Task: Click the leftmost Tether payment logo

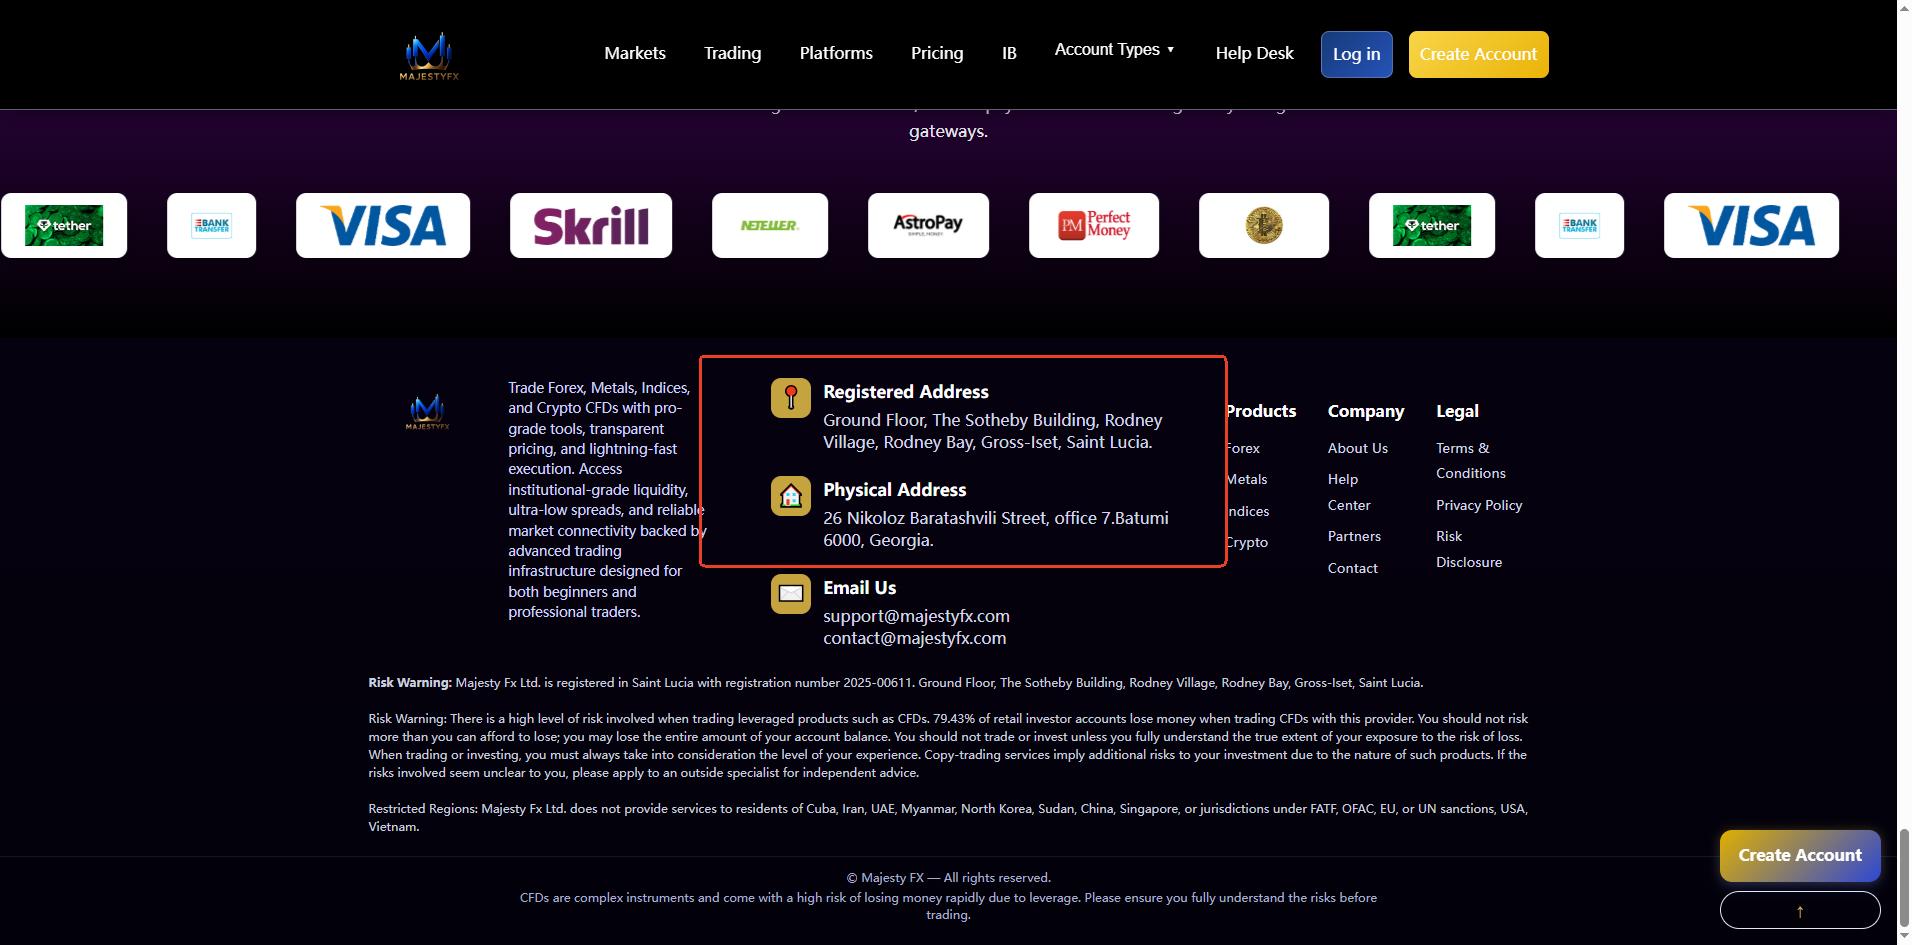Action: (x=64, y=225)
